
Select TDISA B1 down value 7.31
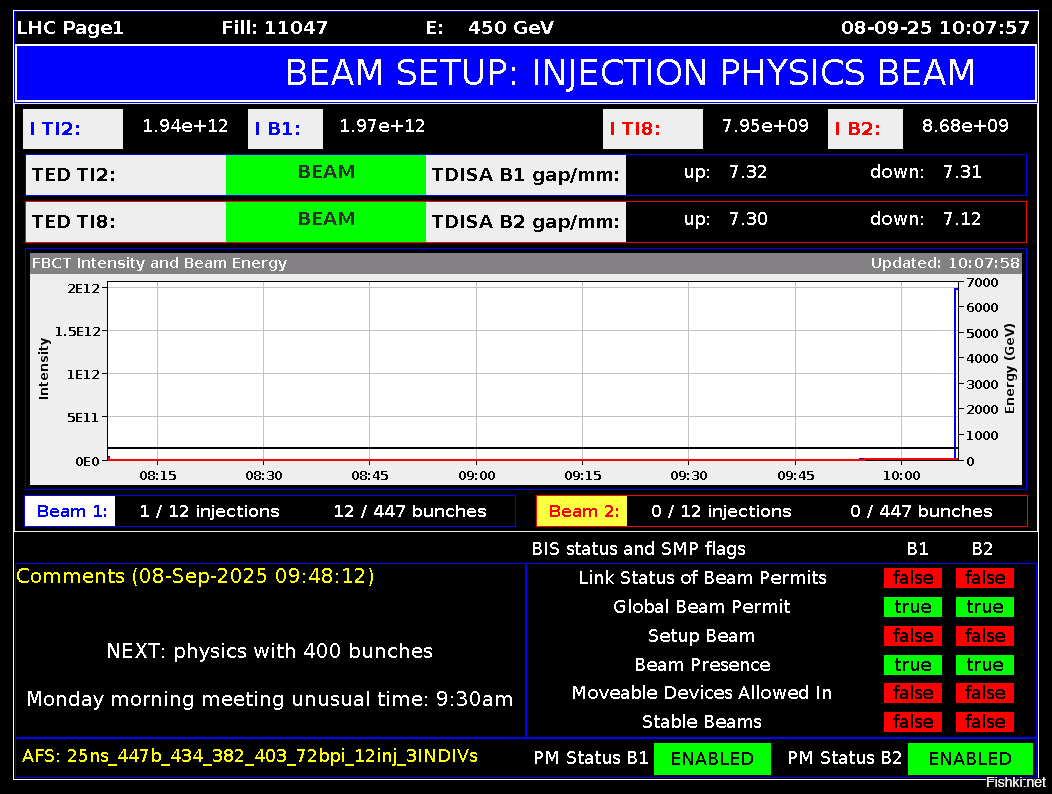coord(962,172)
